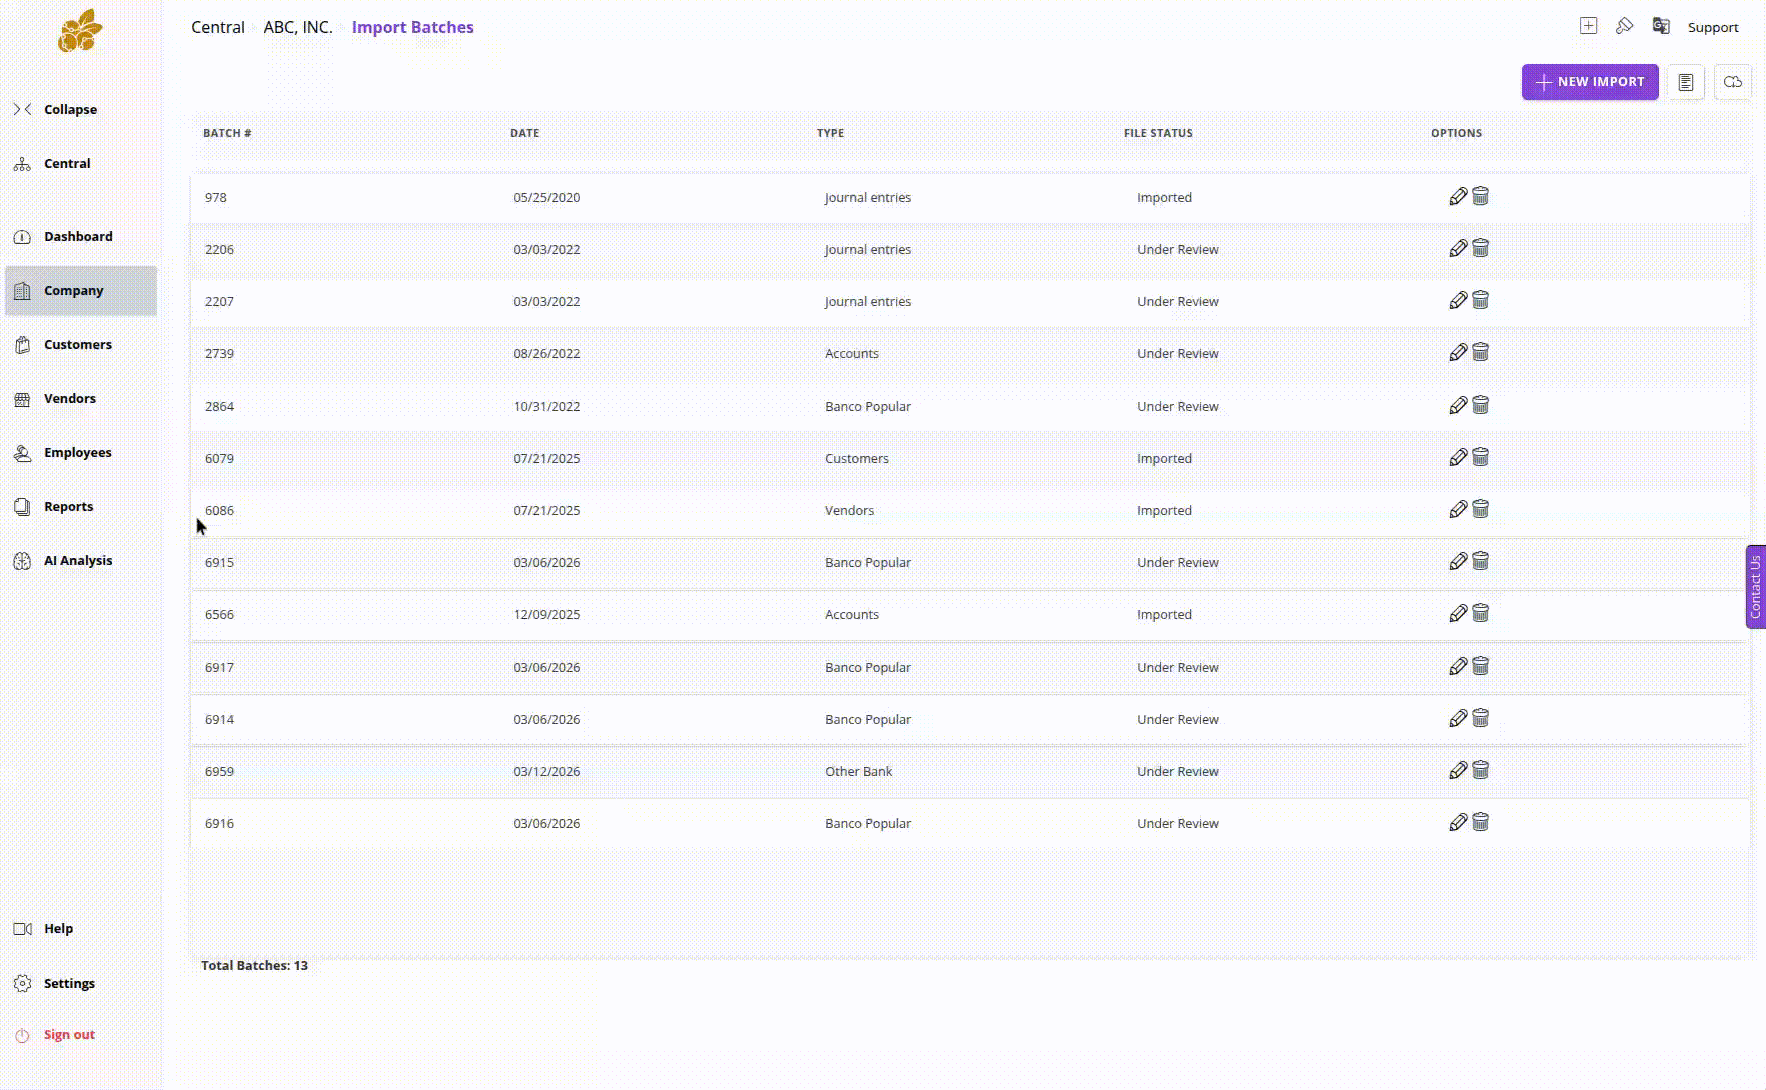Open Help from the sidebar
Screen dimensions: 1766x1090
coord(58,928)
